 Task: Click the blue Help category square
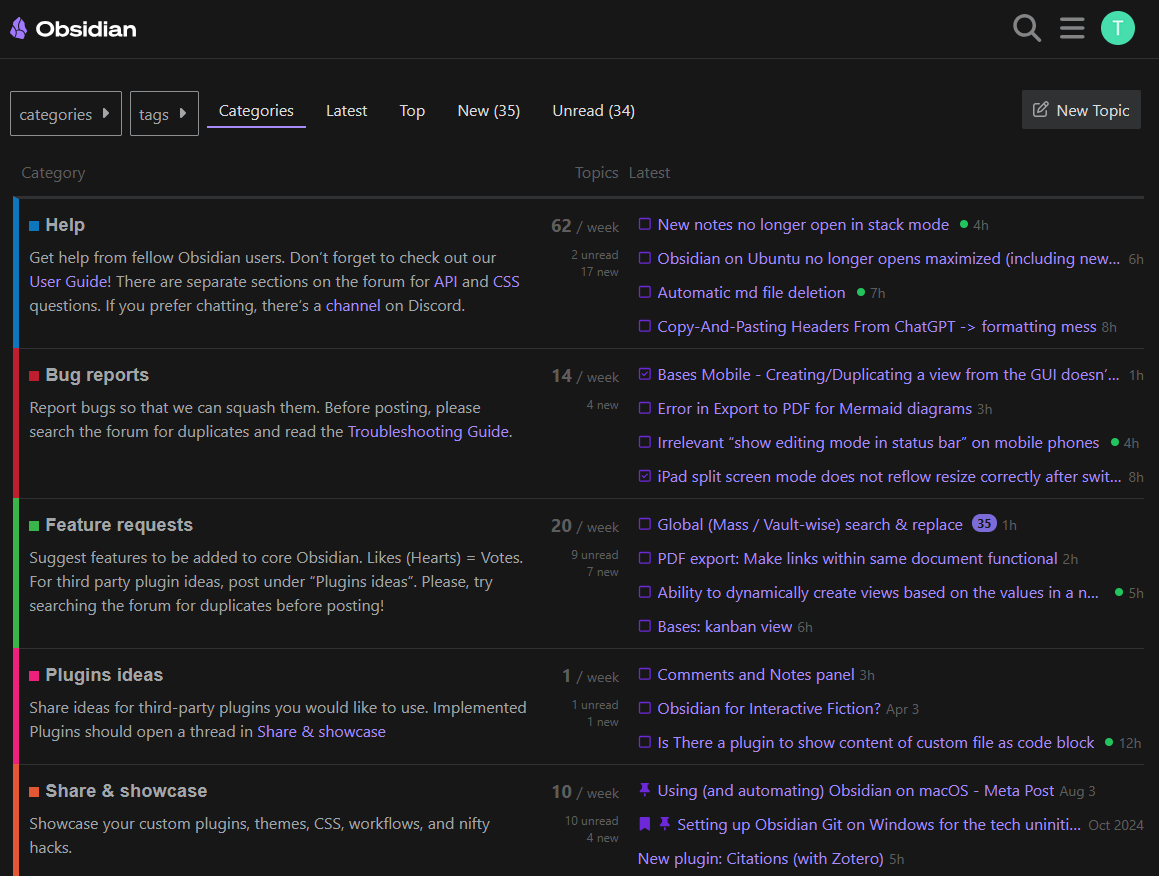[34, 225]
